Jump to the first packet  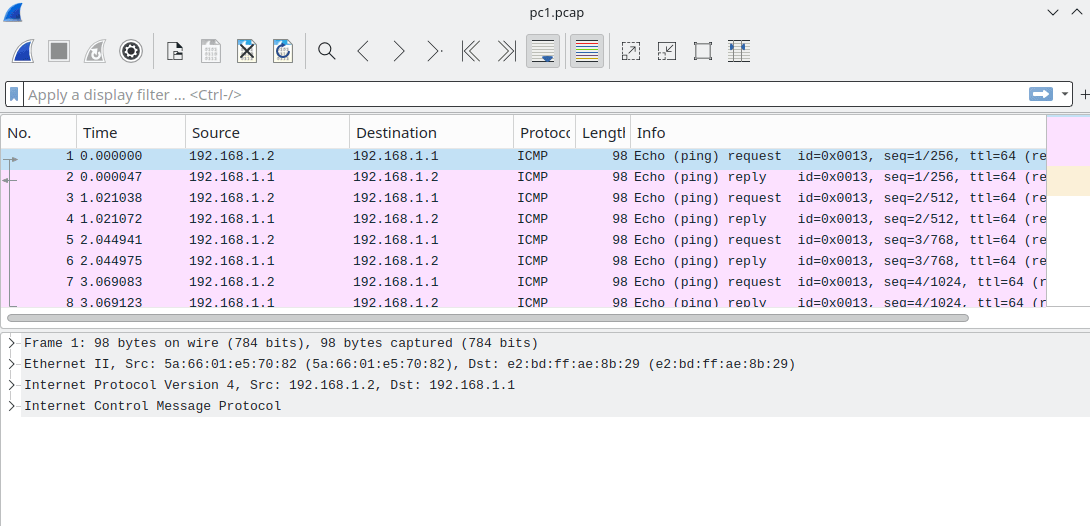[x=470, y=51]
